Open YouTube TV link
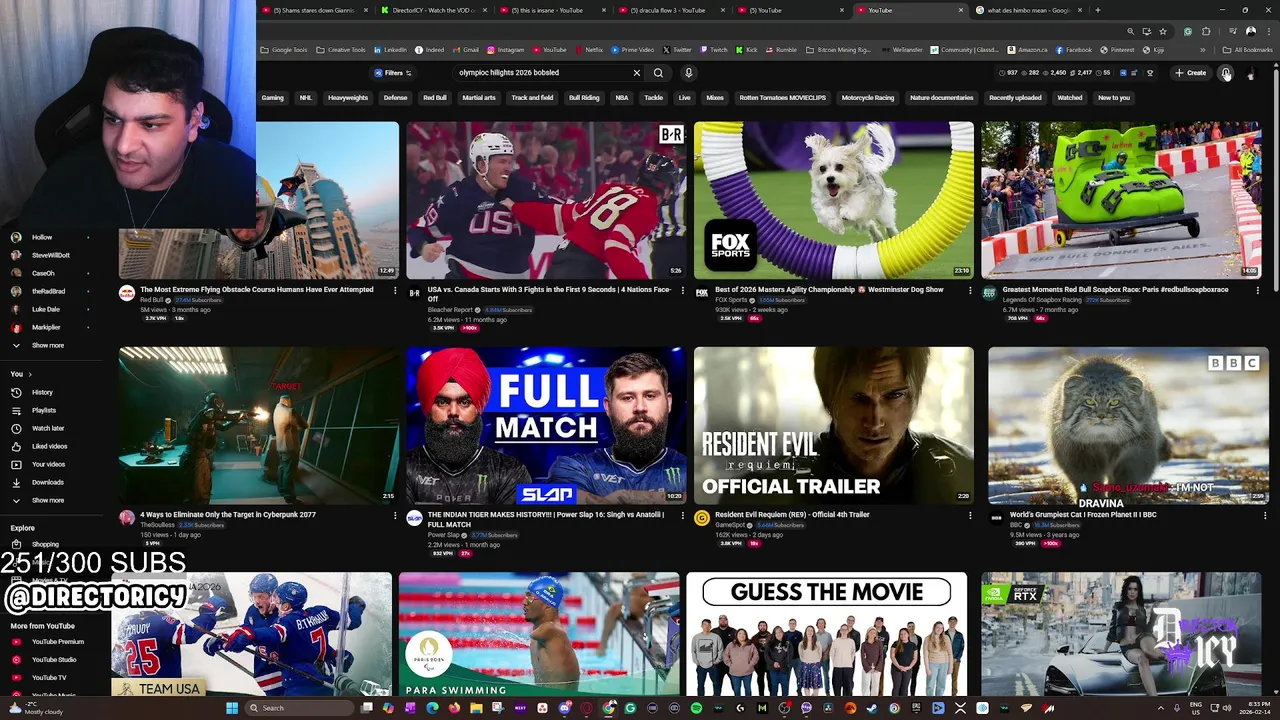 pyautogui.click(x=49, y=677)
